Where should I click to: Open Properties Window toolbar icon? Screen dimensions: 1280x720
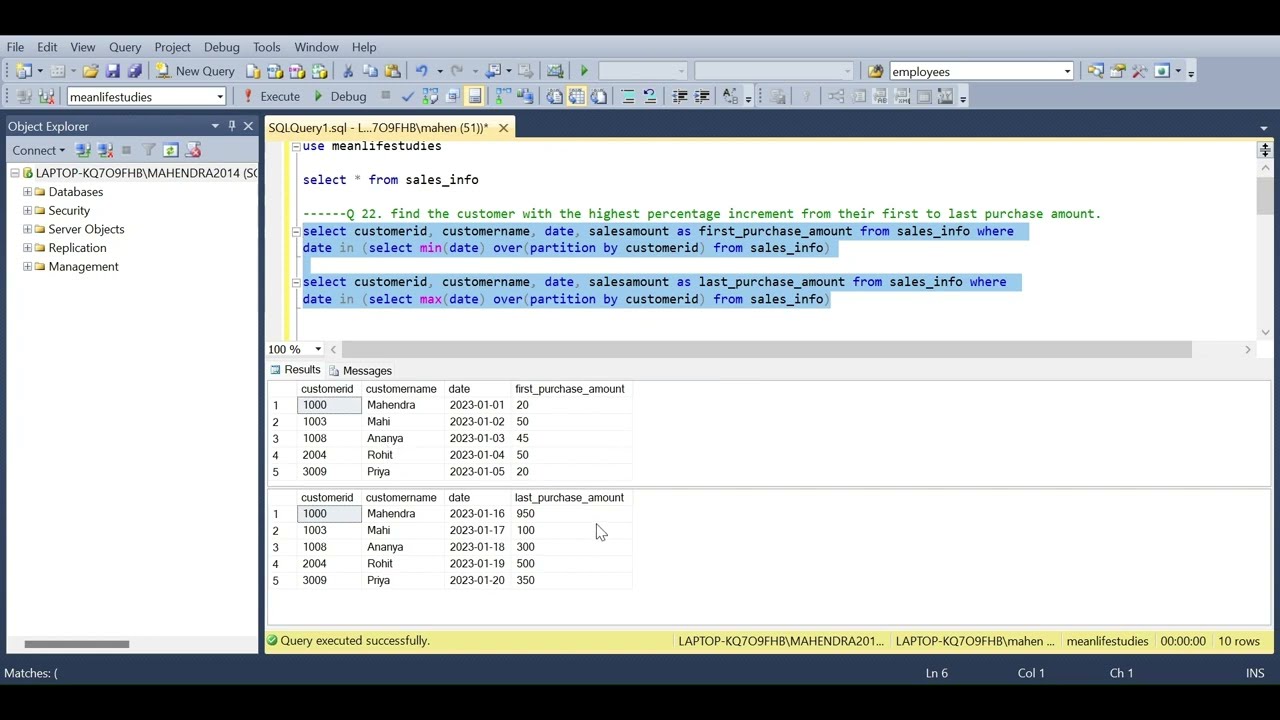tap(1117, 71)
